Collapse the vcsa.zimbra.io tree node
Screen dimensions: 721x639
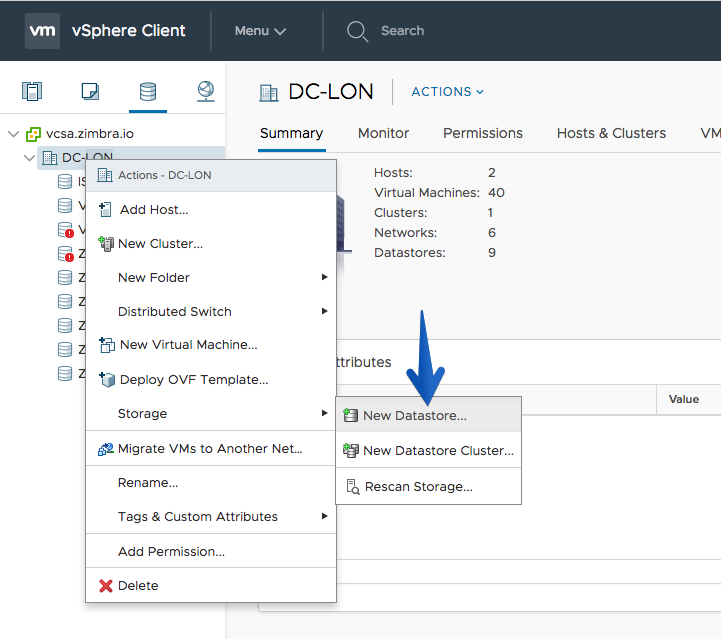coord(14,134)
